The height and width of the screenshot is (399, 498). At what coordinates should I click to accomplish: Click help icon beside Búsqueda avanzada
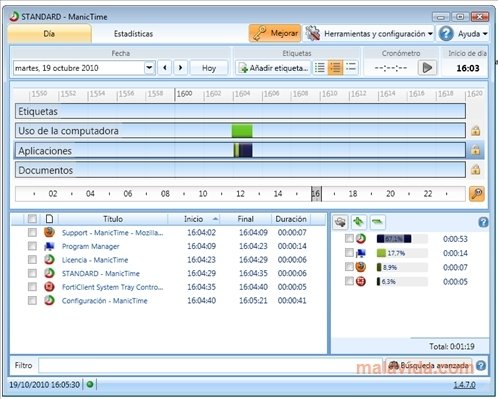[481, 366]
